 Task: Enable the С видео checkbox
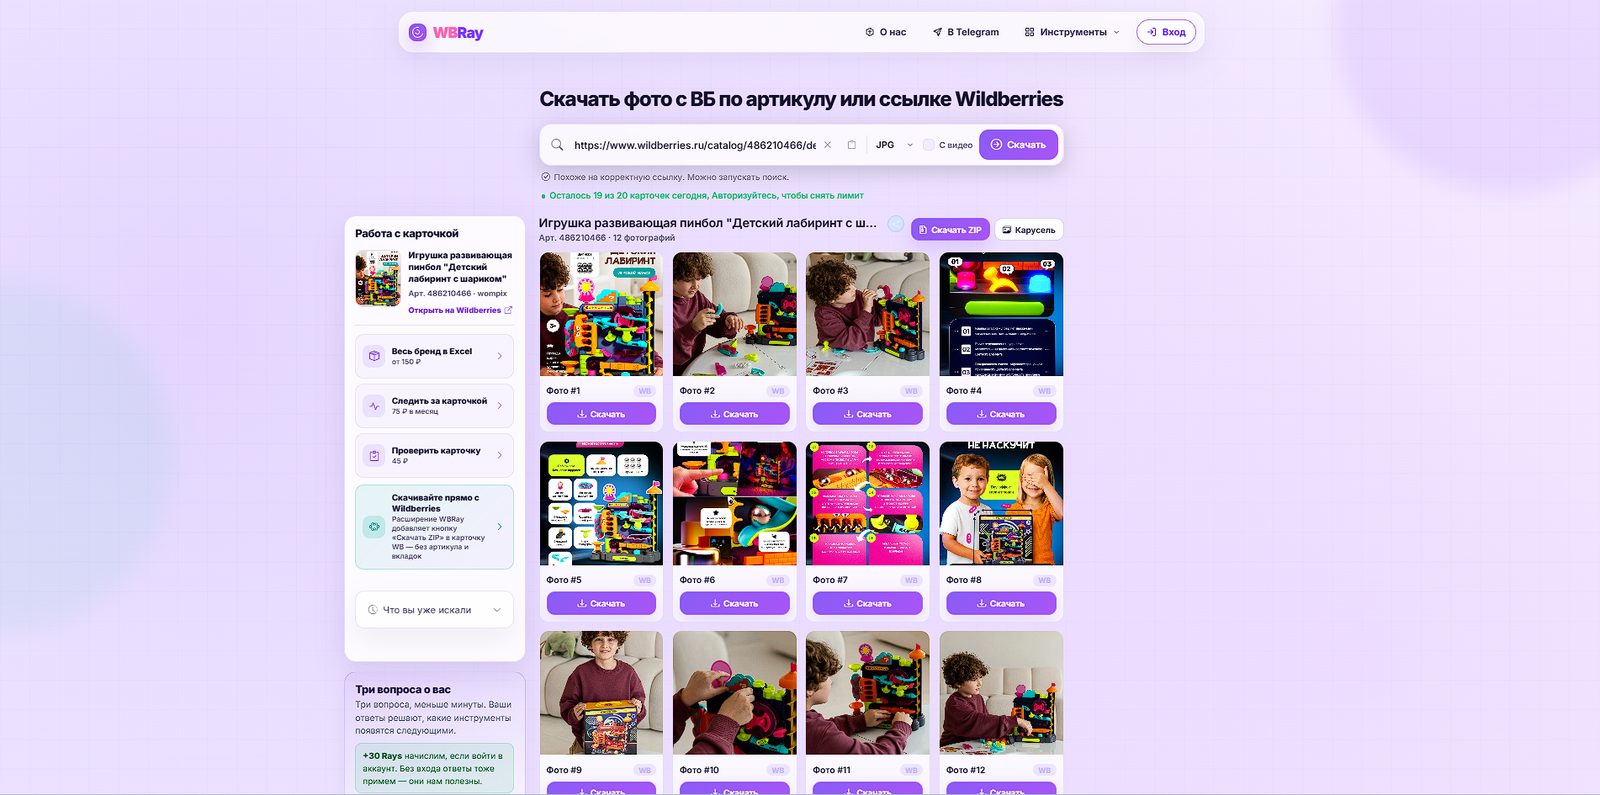click(x=928, y=145)
